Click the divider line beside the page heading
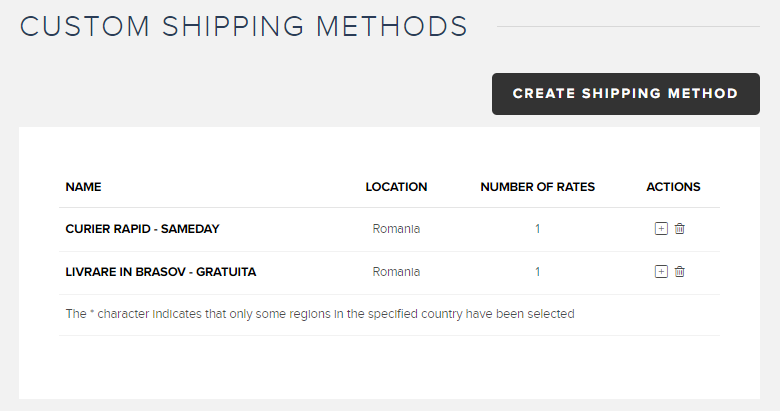Viewport: 780px width, 411px height. pyautogui.click(x=628, y=26)
